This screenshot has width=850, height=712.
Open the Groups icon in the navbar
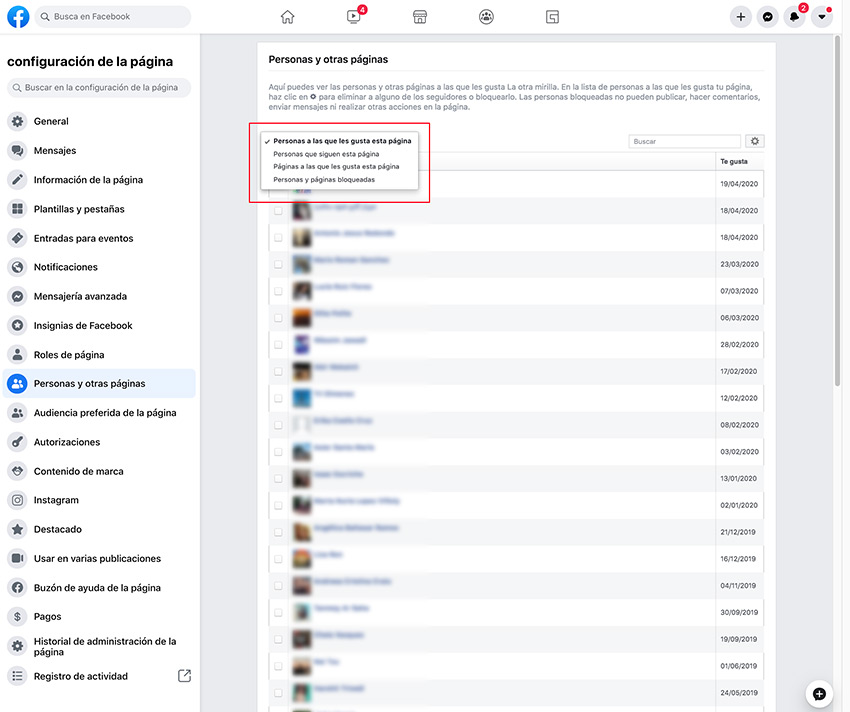pyautogui.click(x=486, y=16)
